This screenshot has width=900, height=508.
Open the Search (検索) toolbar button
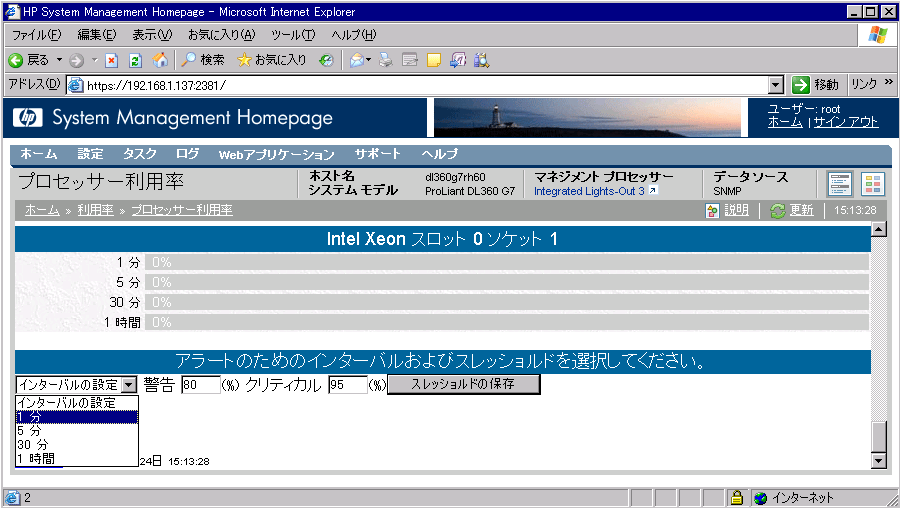pyautogui.click(x=203, y=60)
